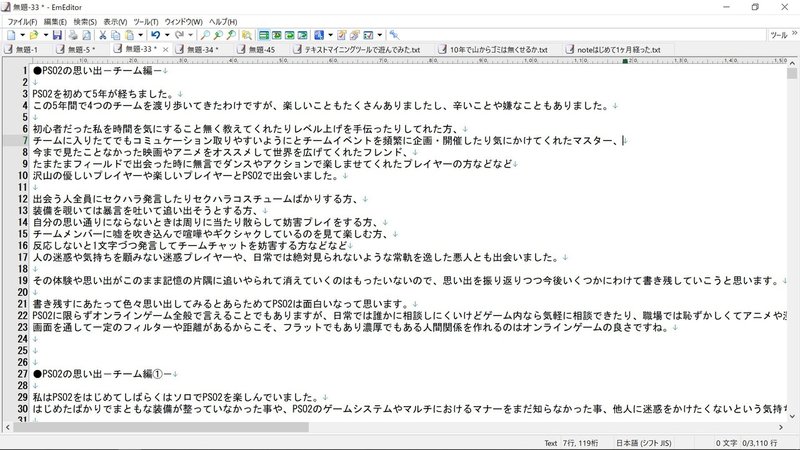
Task: Open the ファイル(F) menu
Action: point(22,22)
